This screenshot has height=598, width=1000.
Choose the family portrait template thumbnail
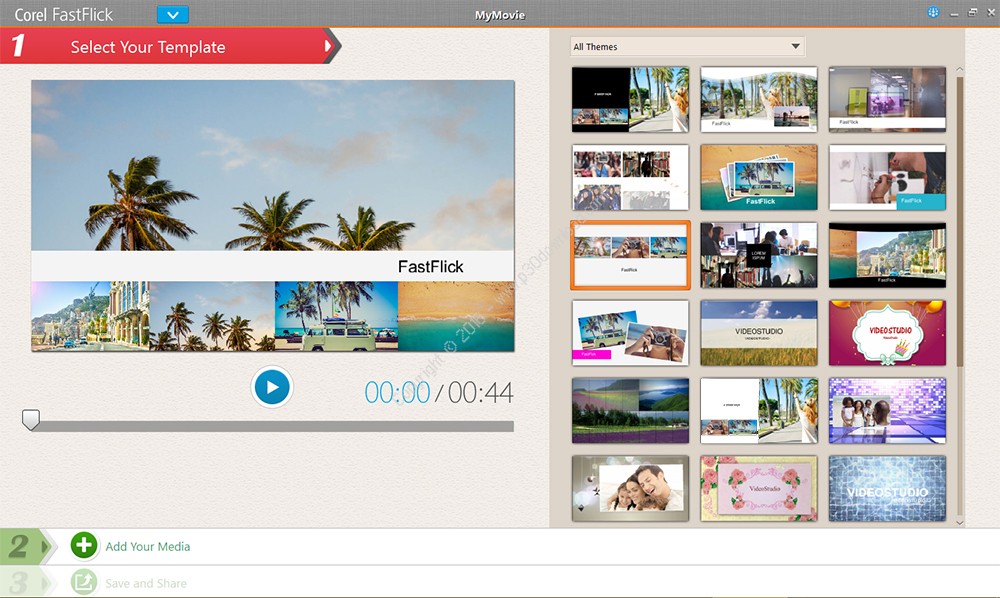(x=630, y=488)
